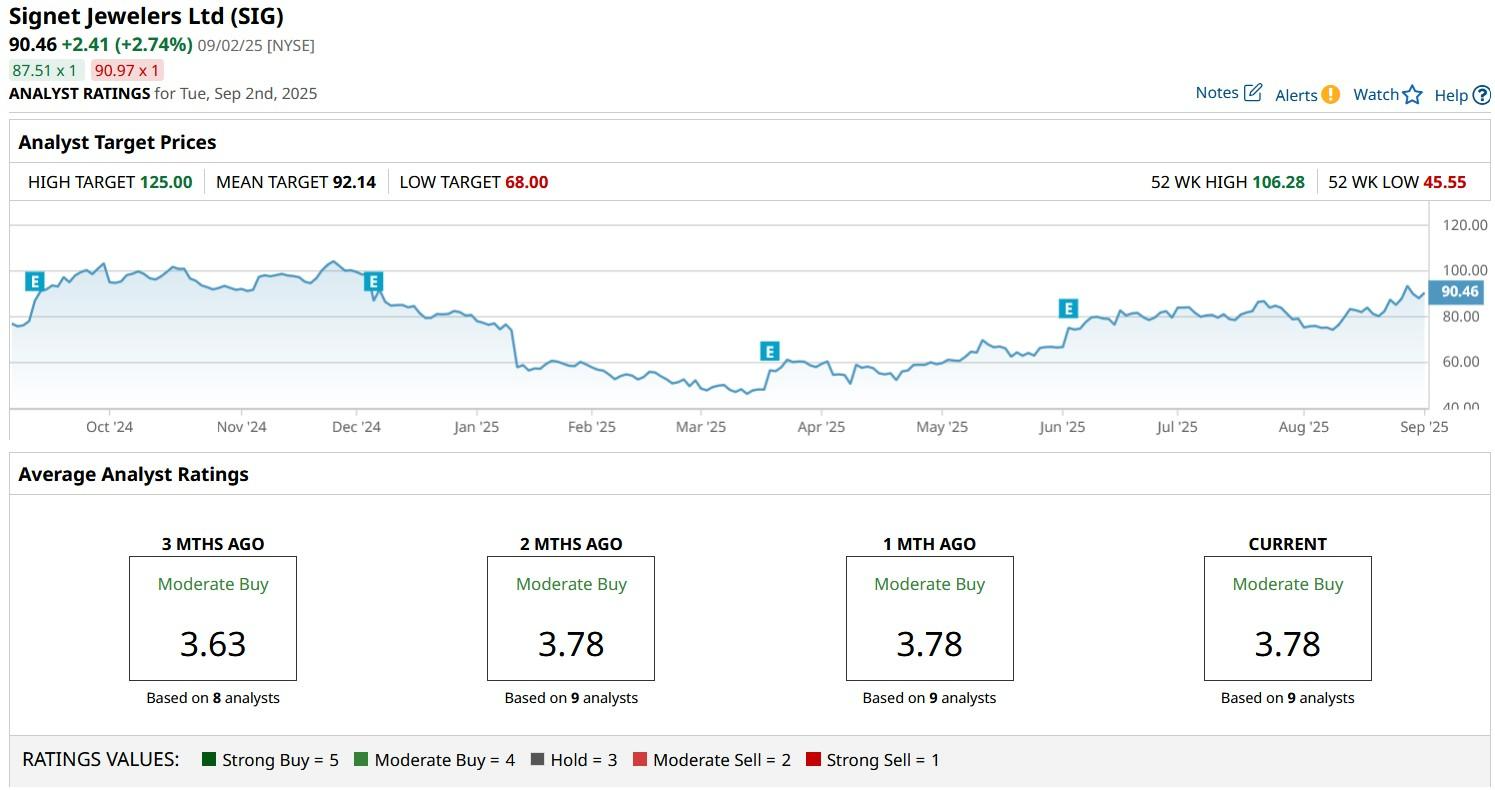The image size is (1495, 790).
Task: Select the CURRENT rating box
Action: click(1287, 618)
